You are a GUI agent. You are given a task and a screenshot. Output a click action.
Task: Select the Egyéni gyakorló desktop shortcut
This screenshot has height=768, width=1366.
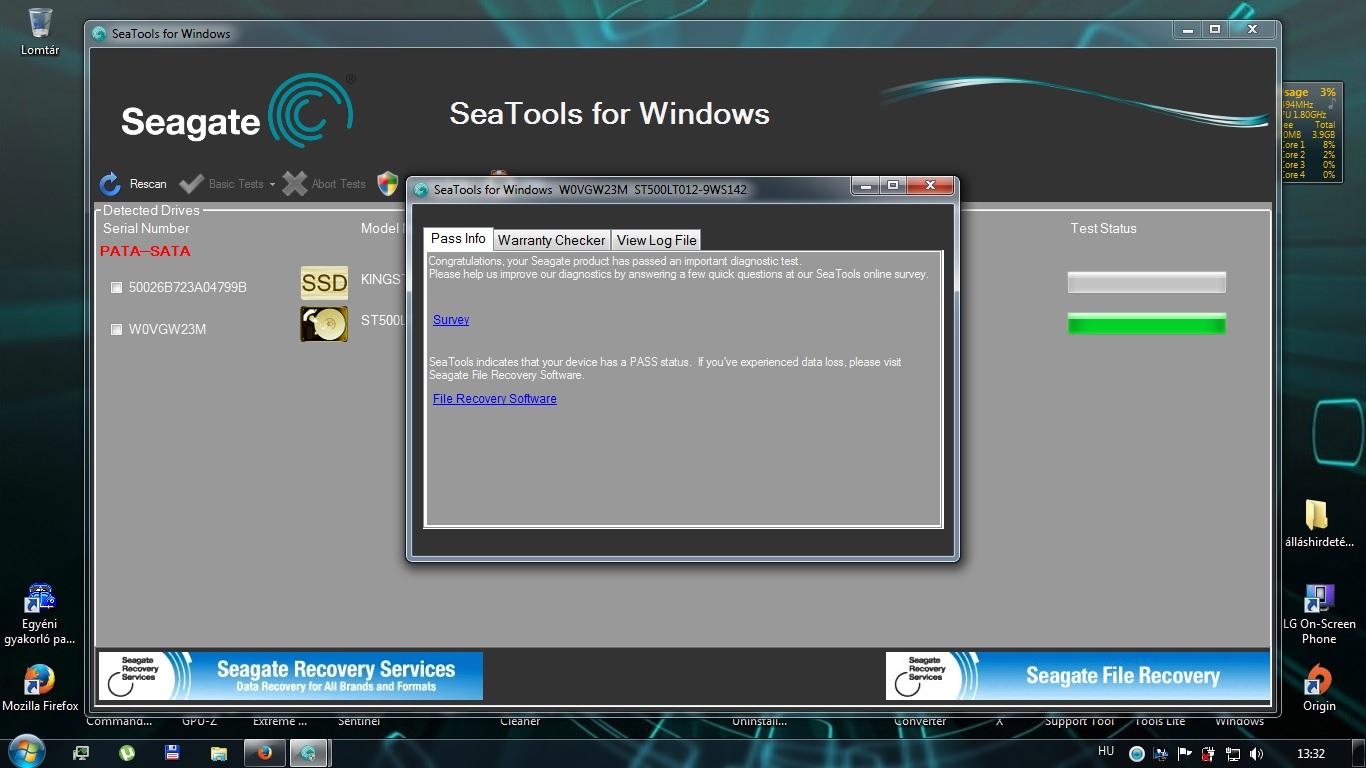39,615
